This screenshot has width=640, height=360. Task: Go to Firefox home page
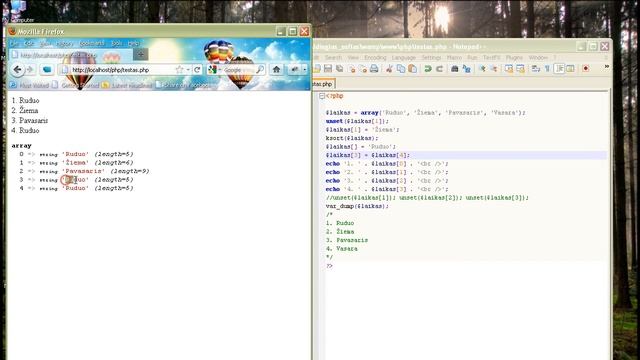276,70
